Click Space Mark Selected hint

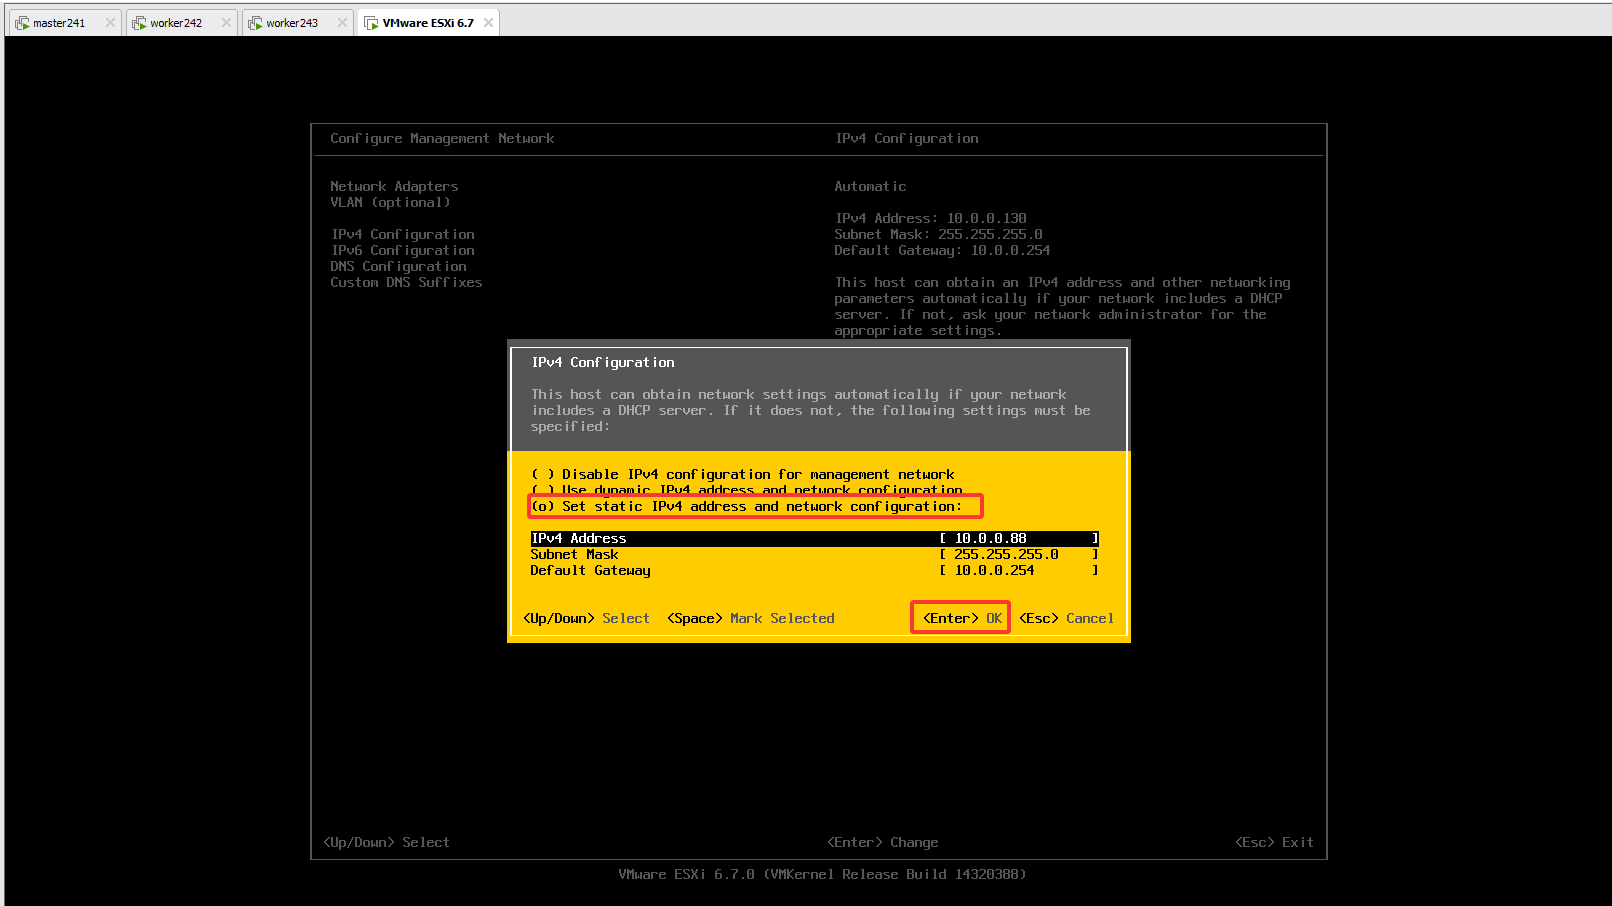coord(750,618)
